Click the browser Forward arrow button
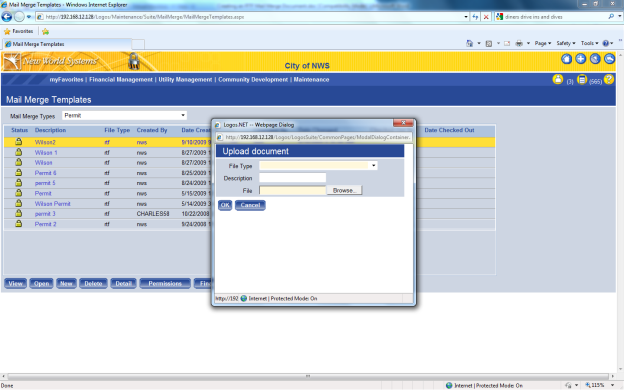 click(19, 17)
